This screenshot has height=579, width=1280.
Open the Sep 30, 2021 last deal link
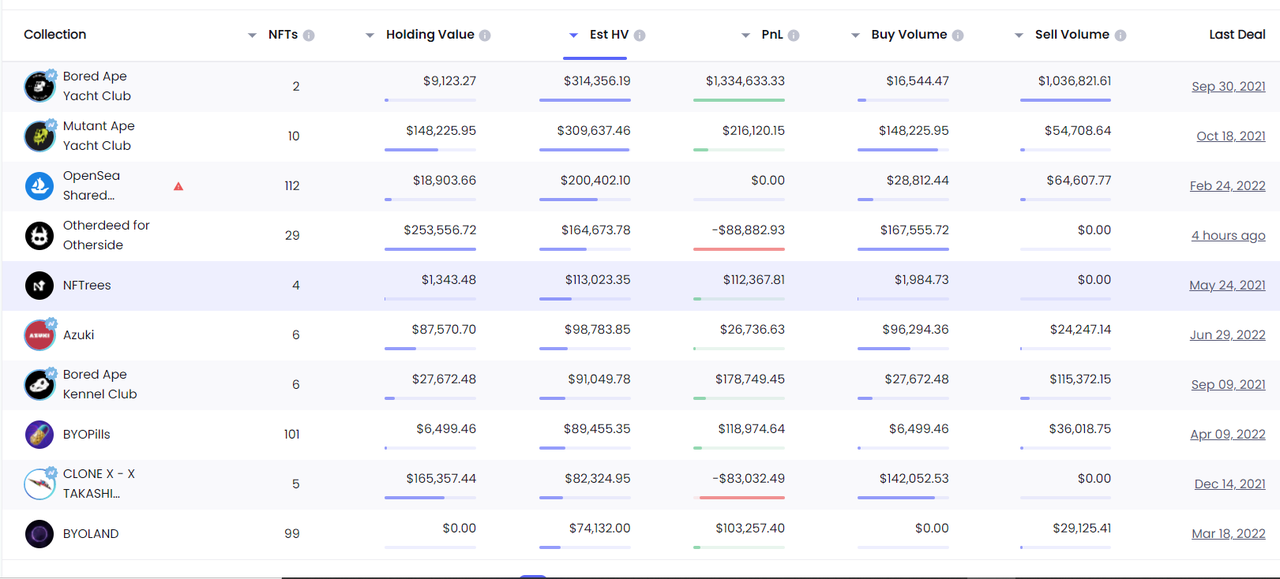1229,87
